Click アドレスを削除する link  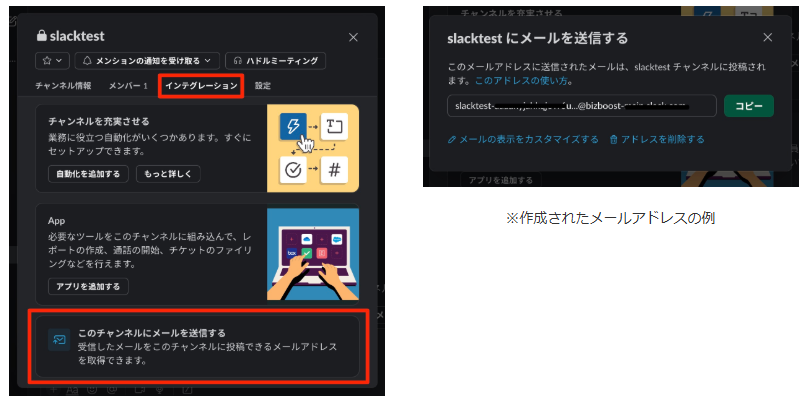coord(657,139)
